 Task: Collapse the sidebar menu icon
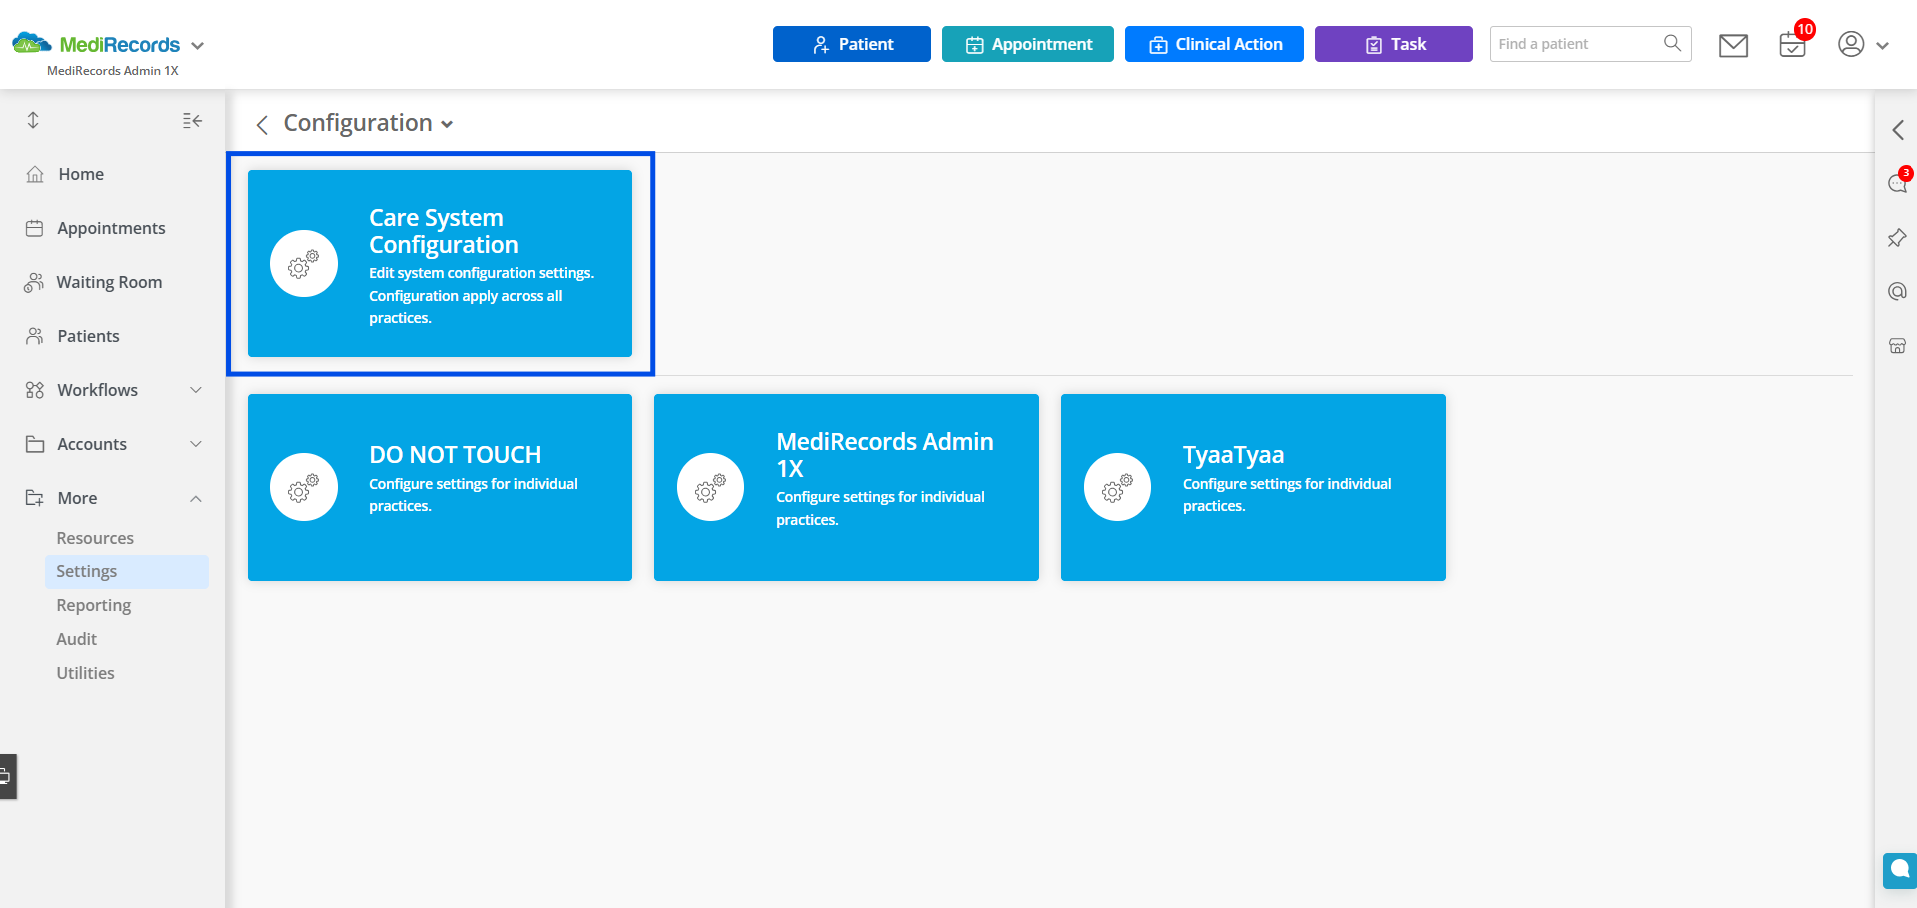193,121
